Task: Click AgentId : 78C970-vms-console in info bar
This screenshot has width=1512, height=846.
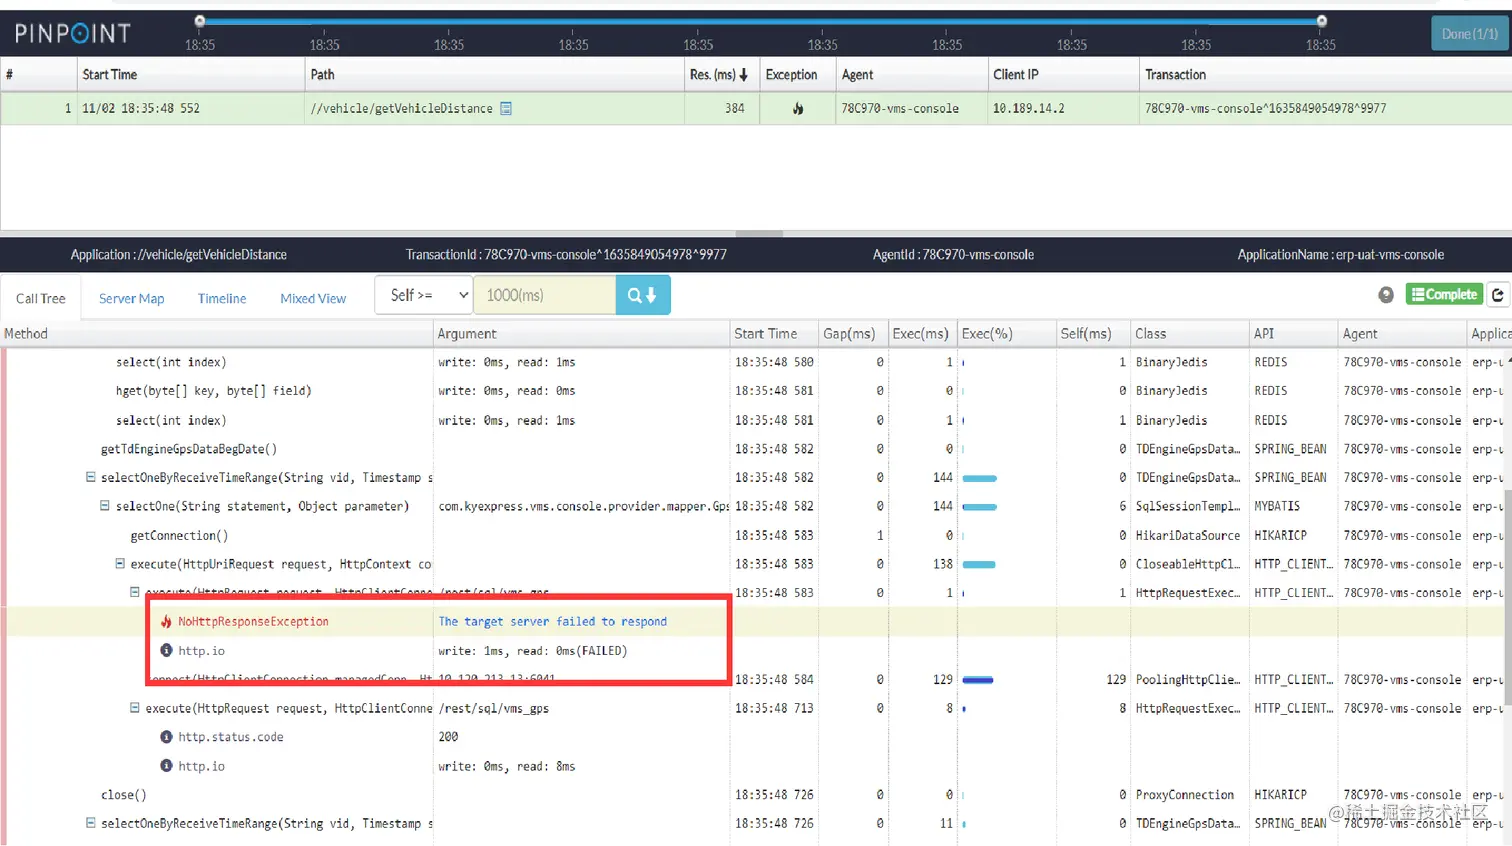Action: tap(953, 255)
